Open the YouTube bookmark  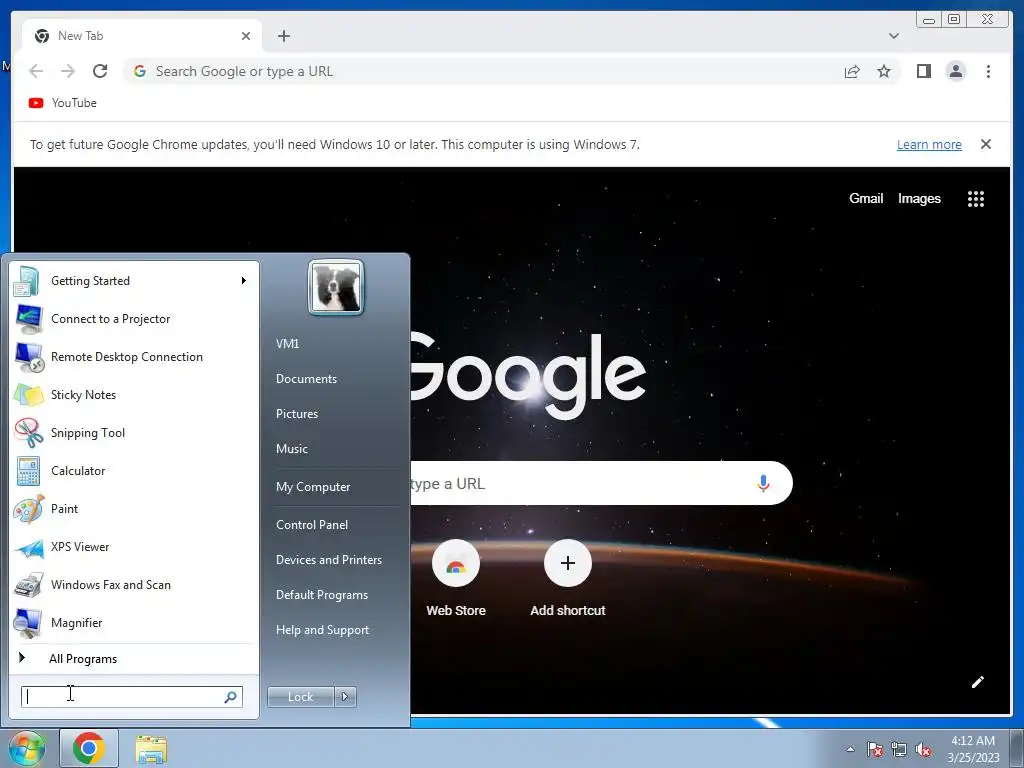63,103
